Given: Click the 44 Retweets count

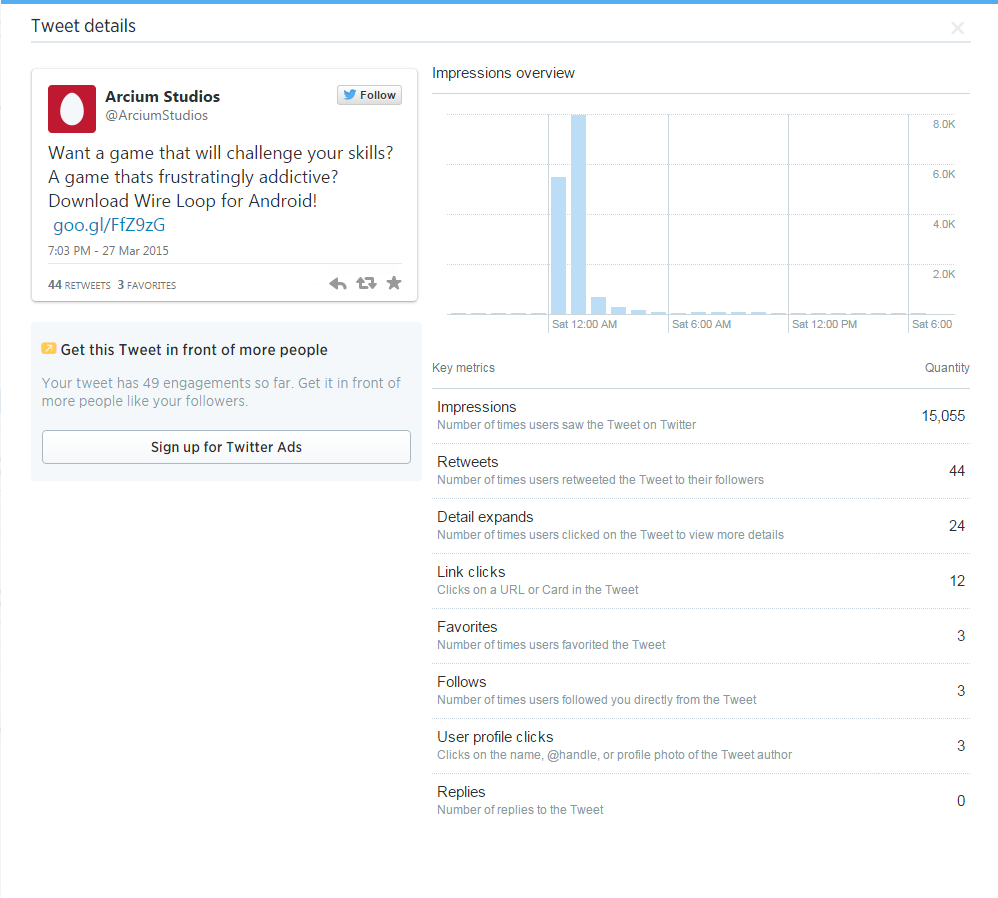Looking at the screenshot, I should (x=80, y=285).
